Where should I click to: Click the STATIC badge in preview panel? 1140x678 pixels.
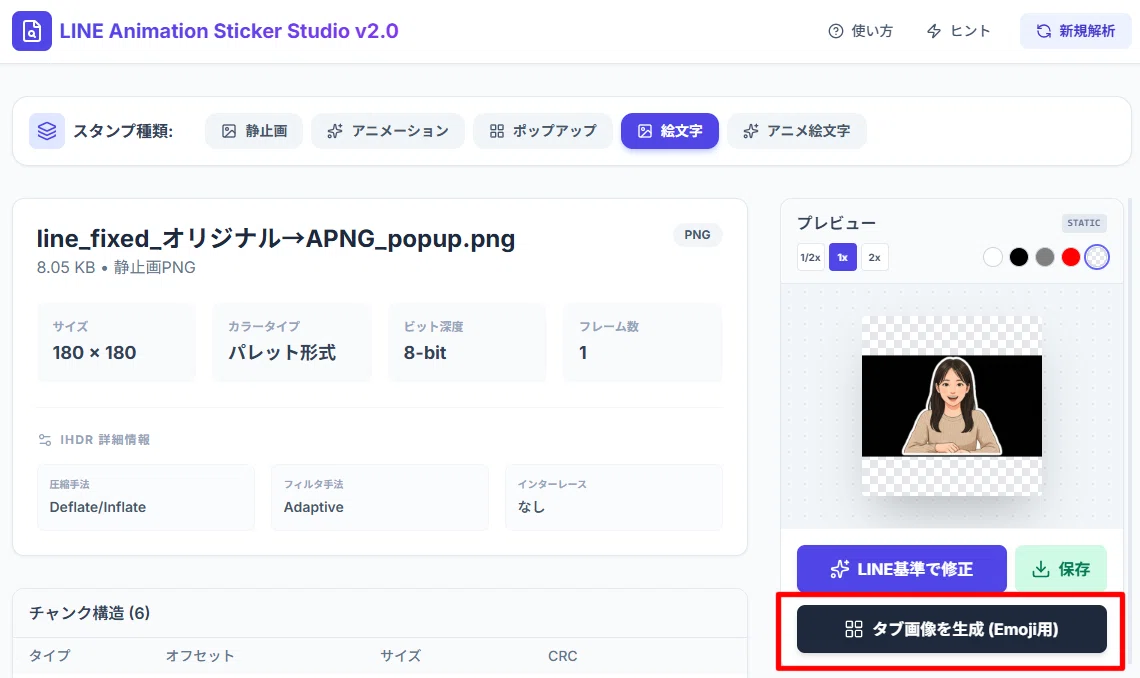[x=1083, y=223]
